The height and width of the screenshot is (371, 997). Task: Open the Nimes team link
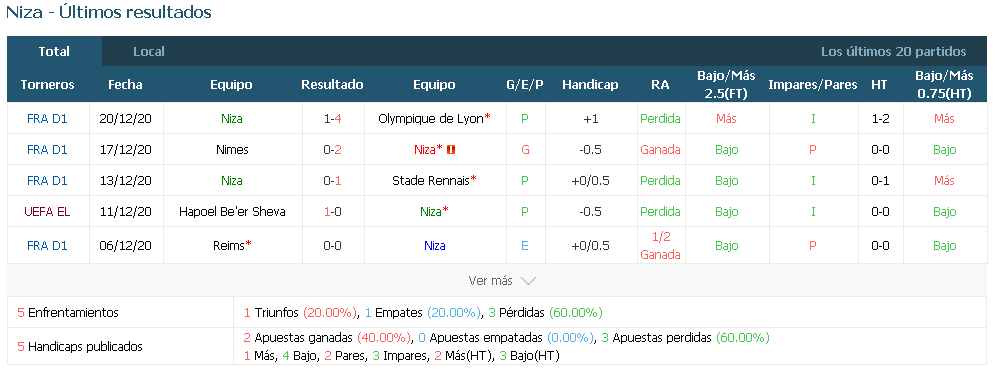click(x=232, y=150)
